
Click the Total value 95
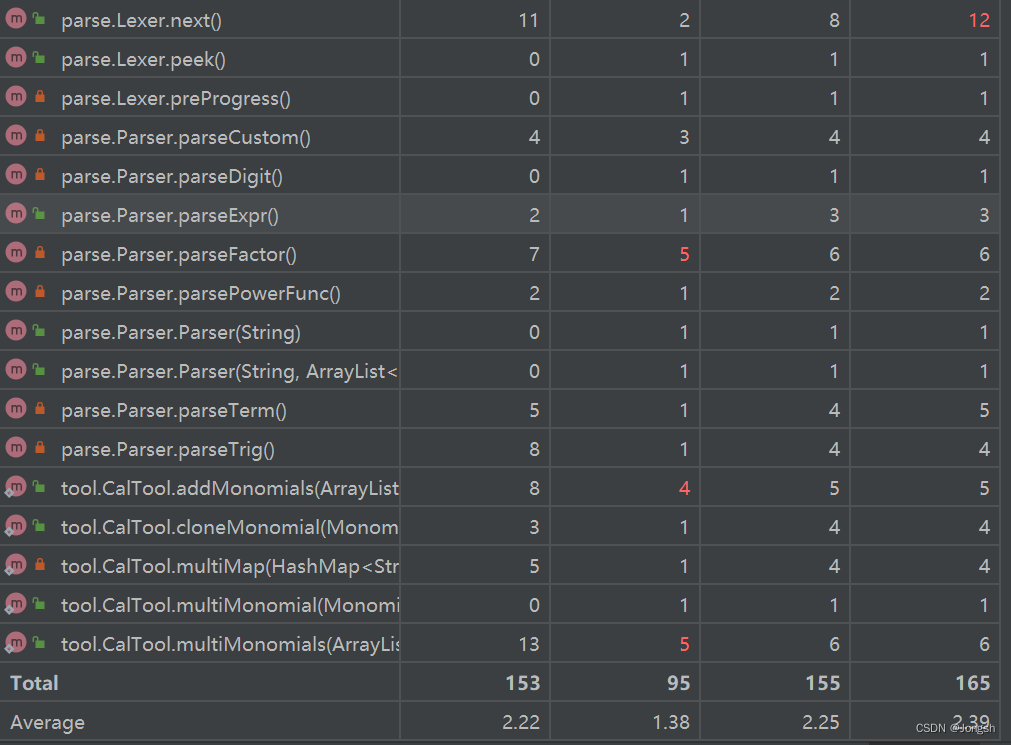point(678,683)
